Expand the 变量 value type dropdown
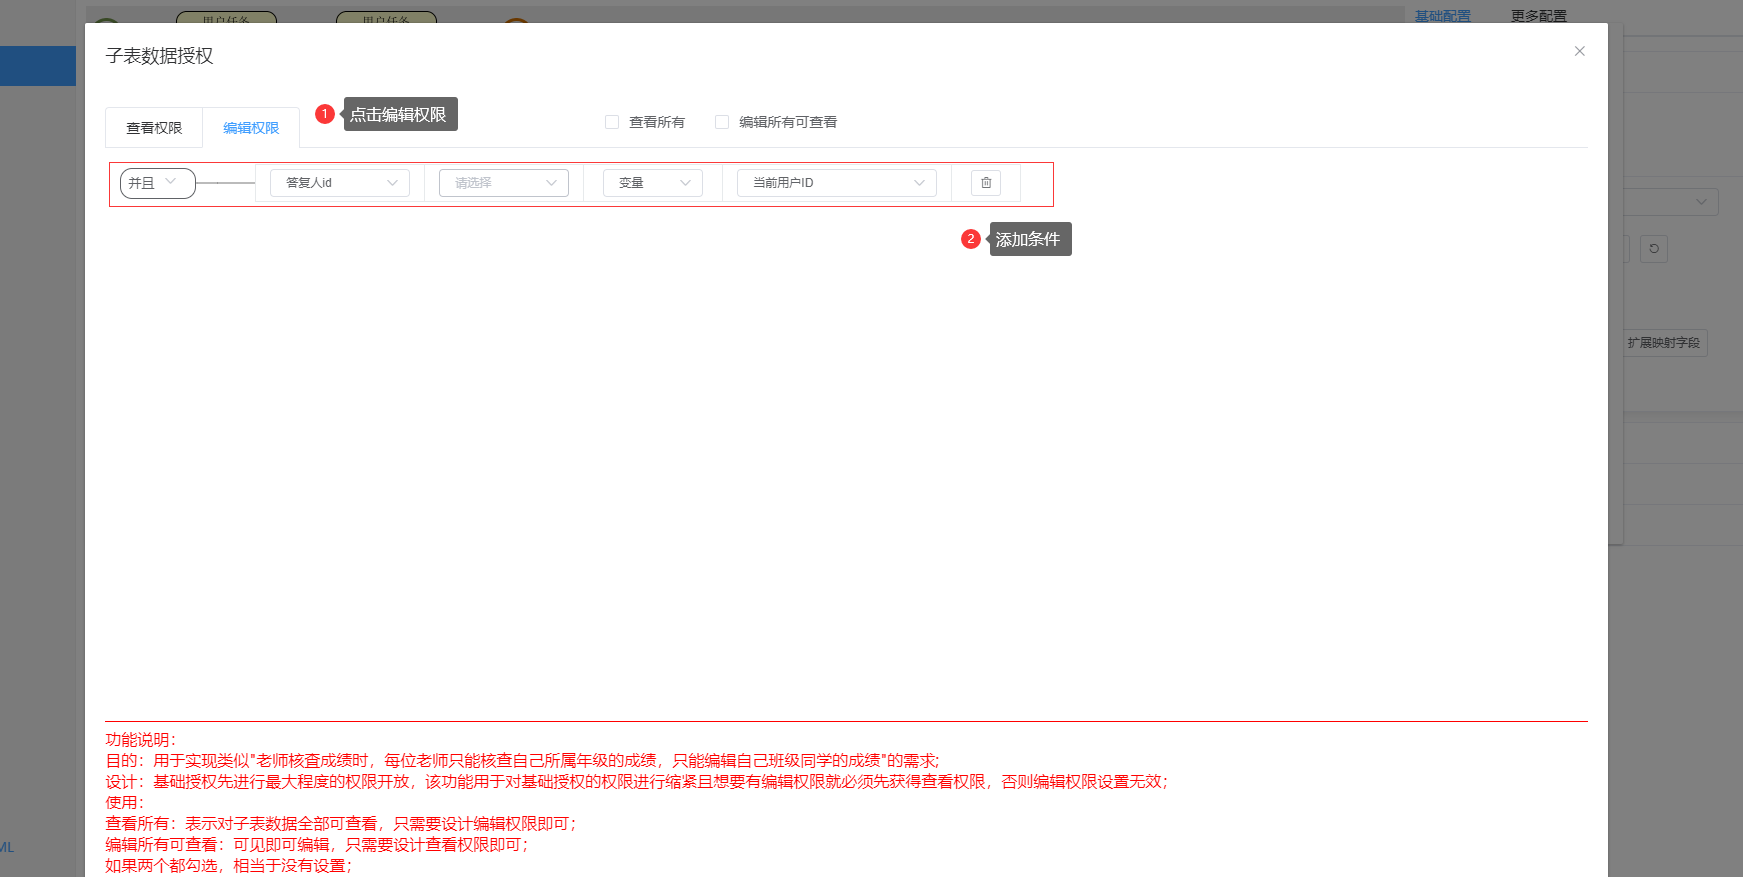 coord(652,183)
